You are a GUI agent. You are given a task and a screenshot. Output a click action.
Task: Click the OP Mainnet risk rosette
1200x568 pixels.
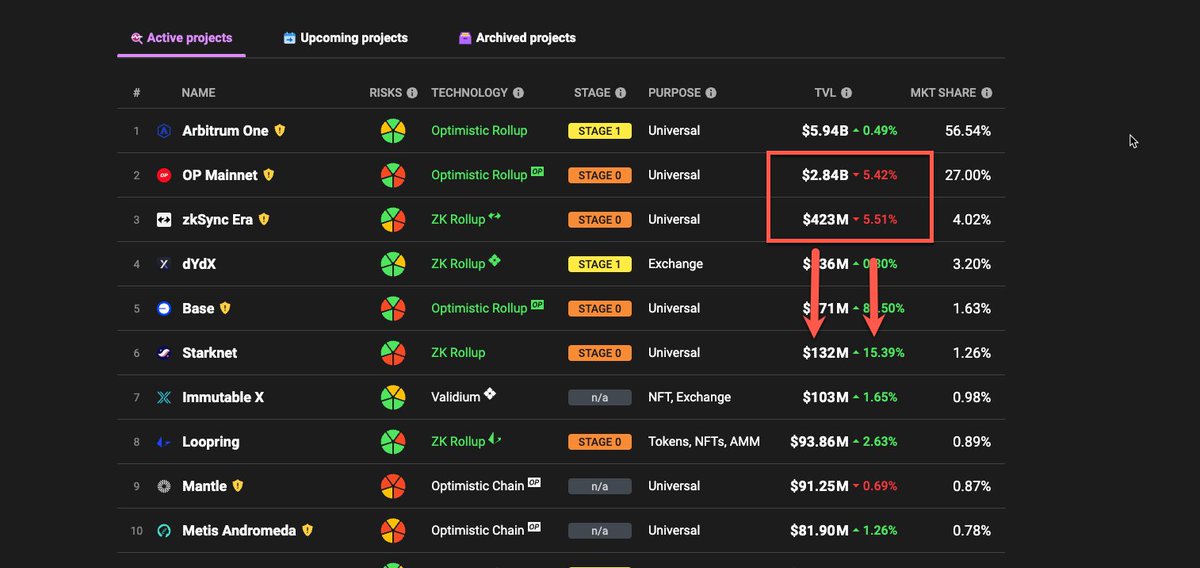tap(393, 175)
